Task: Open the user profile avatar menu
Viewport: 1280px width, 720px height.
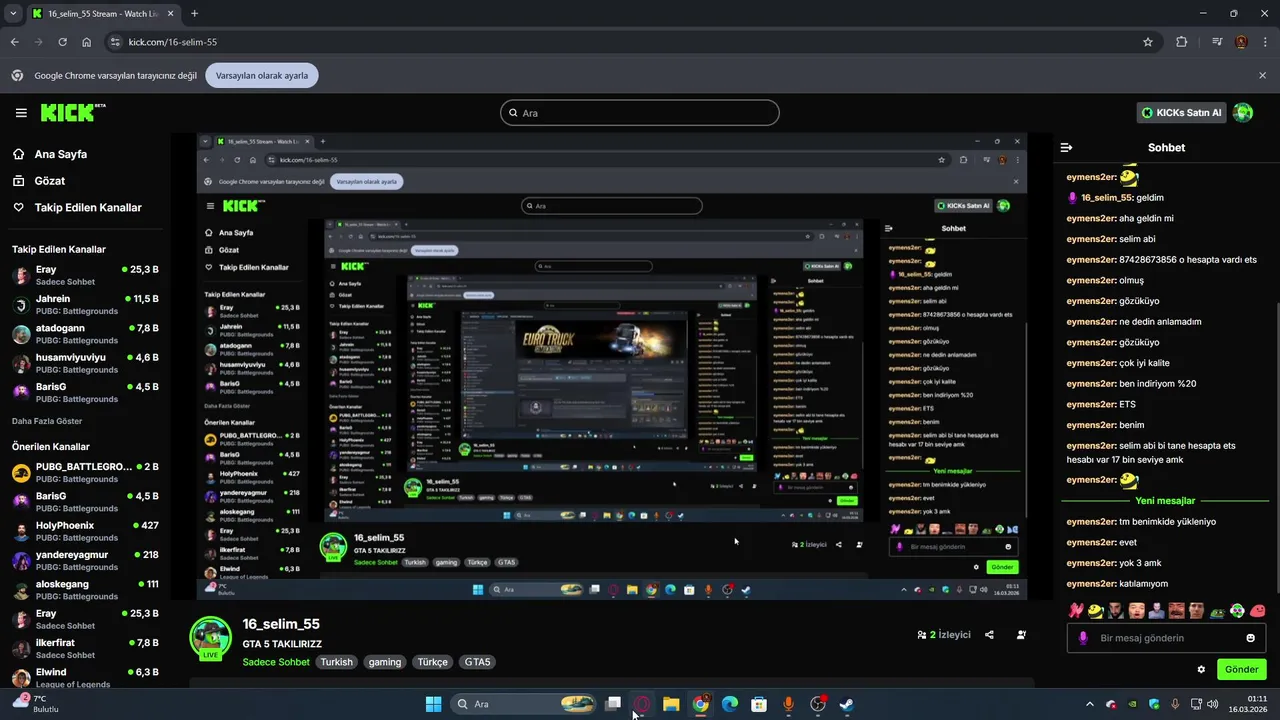Action: pyautogui.click(x=1243, y=113)
